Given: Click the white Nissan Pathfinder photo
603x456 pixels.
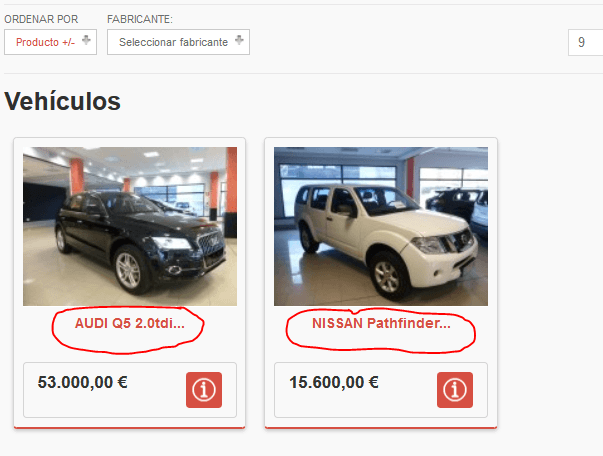Looking at the screenshot, I should [x=381, y=226].
